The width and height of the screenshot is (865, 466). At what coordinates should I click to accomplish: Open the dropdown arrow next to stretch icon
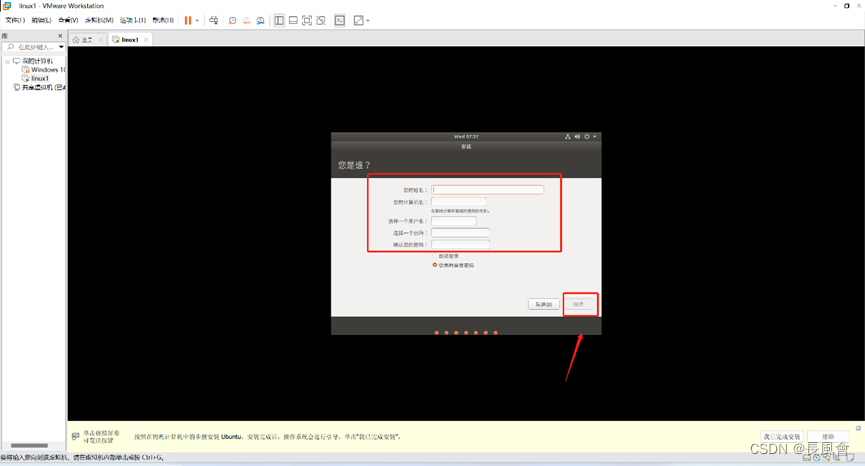click(368, 20)
